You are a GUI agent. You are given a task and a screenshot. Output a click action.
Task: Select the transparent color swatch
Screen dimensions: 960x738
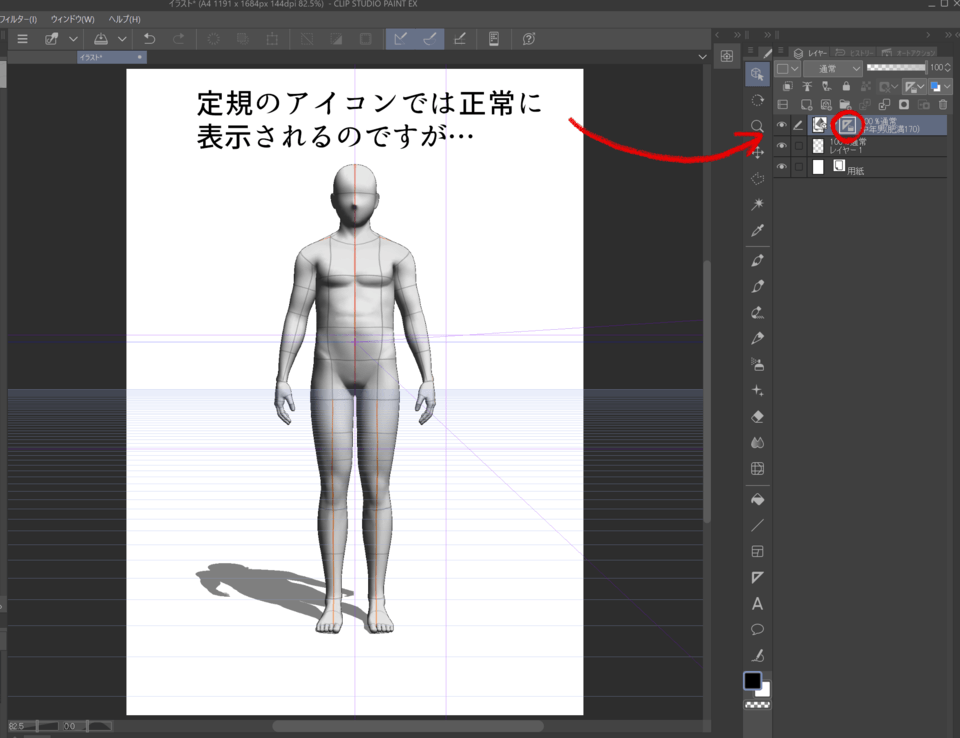tap(757, 706)
